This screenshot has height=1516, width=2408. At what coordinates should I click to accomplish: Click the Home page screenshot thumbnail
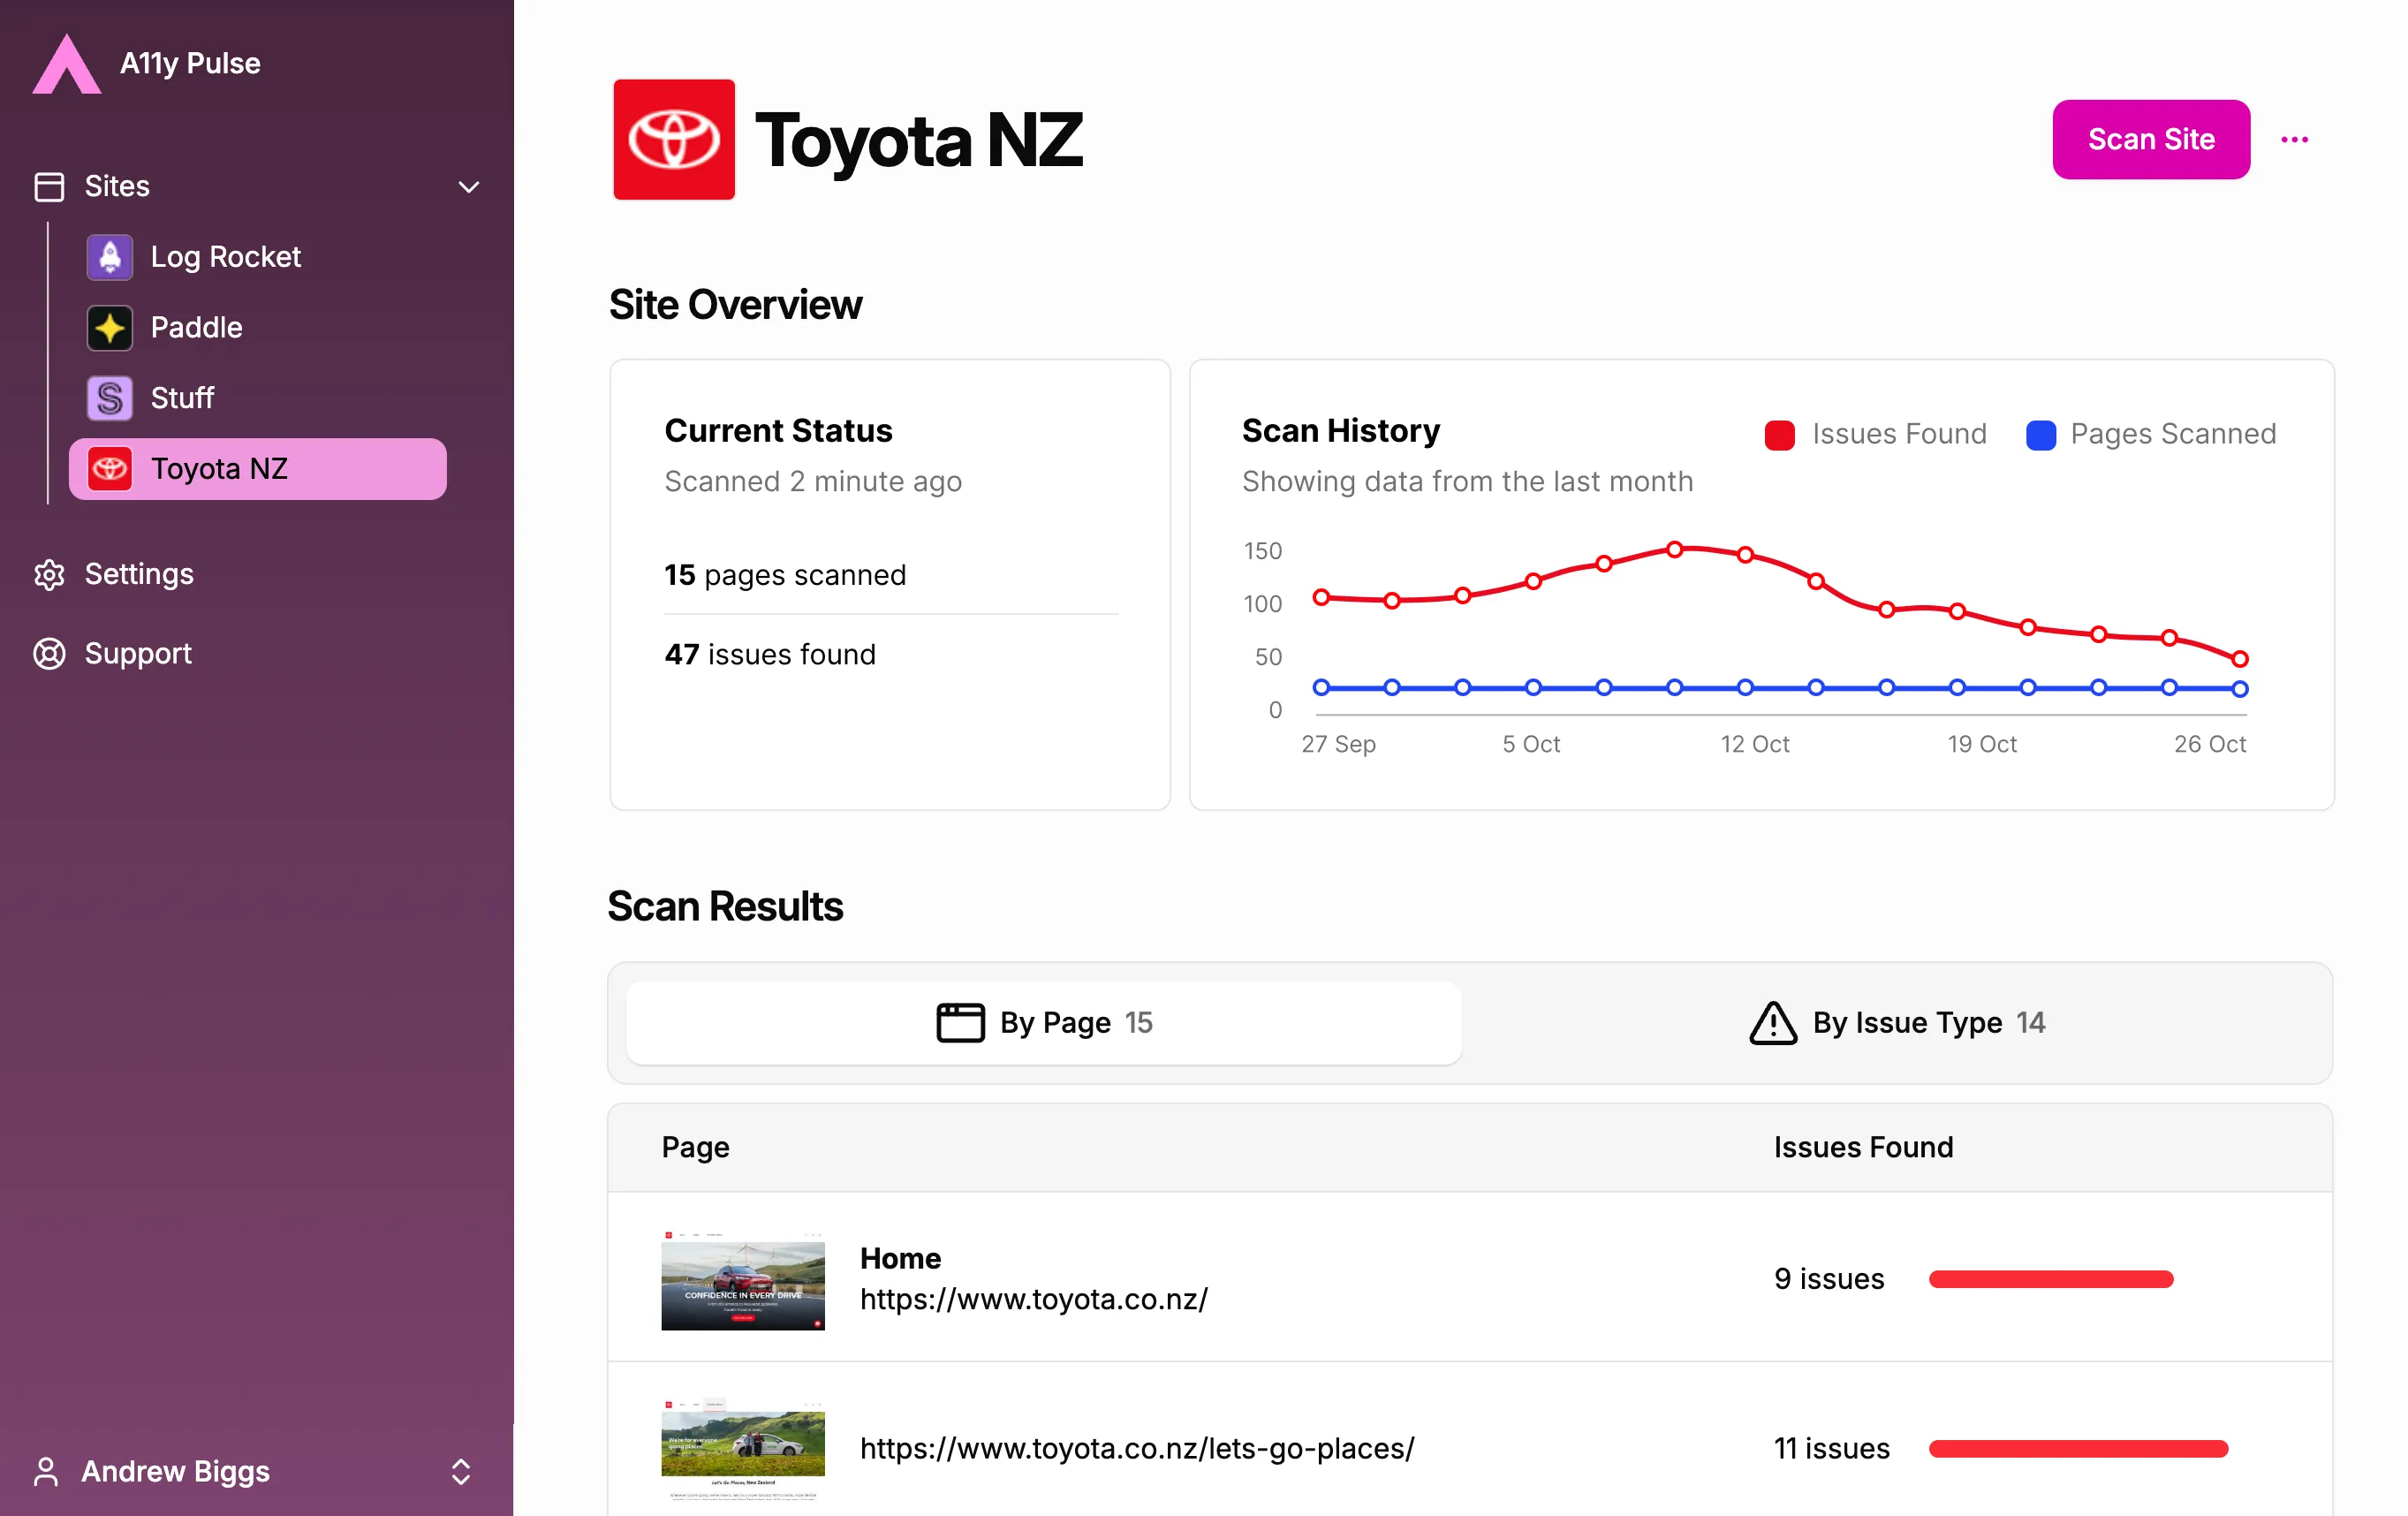(x=743, y=1280)
